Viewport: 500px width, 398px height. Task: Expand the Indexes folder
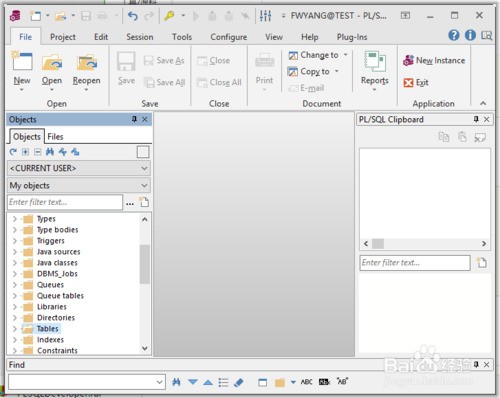click(x=15, y=340)
